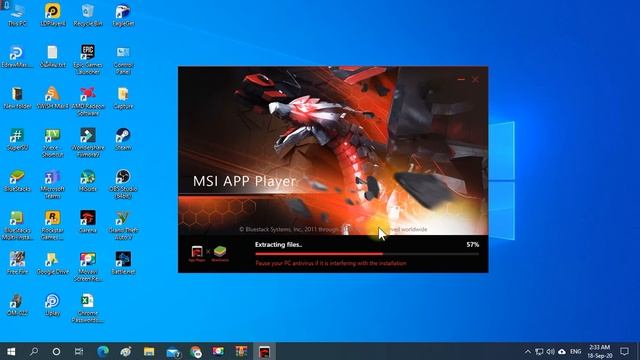This screenshot has height=360, width=640.
Task: Launch the Uplay desktop shortcut
Action: coord(53,305)
